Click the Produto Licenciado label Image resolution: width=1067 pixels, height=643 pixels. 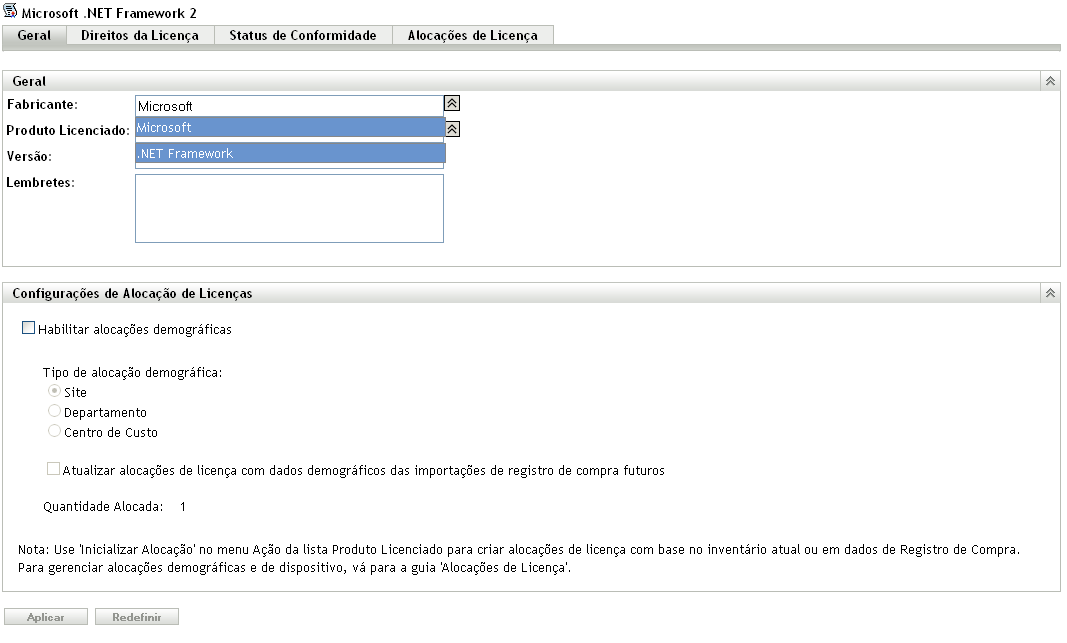click(x=68, y=131)
